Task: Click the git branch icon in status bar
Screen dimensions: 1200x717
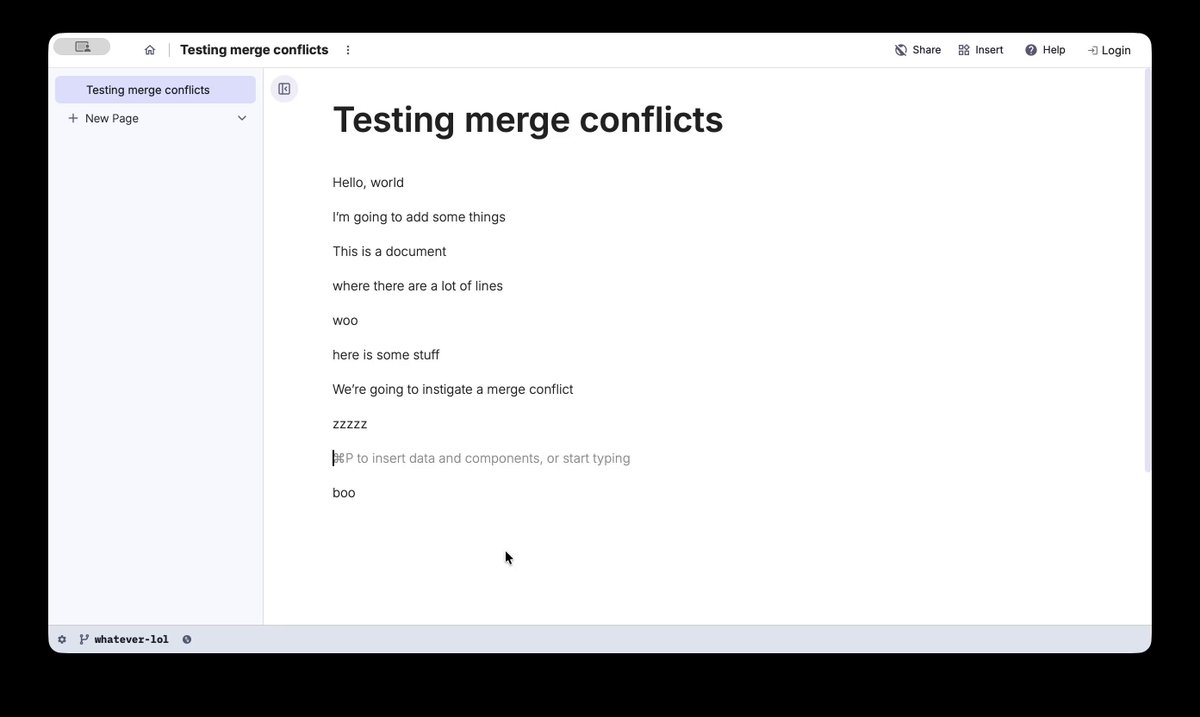Action: click(x=84, y=639)
